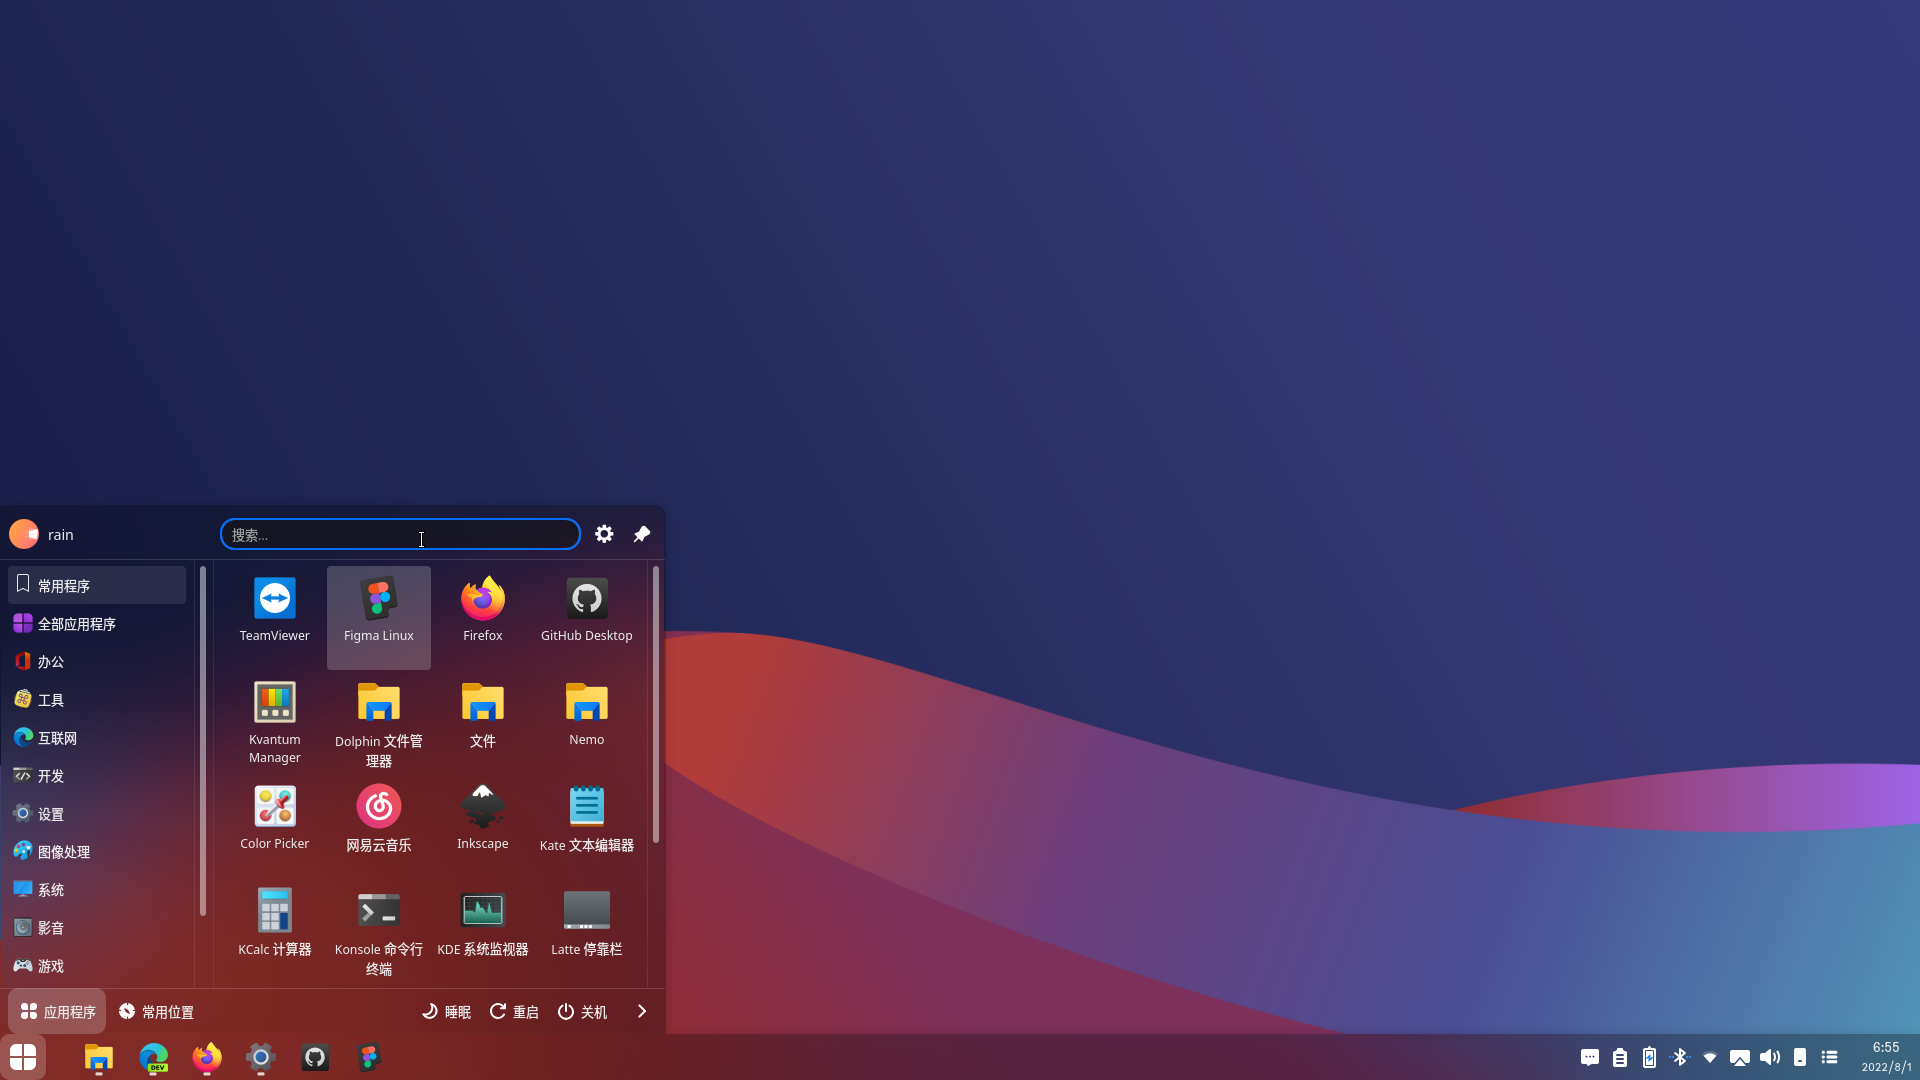The image size is (1920, 1080).
Task: Open volume control tray icon
Action: click(x=1770, y=1057)
